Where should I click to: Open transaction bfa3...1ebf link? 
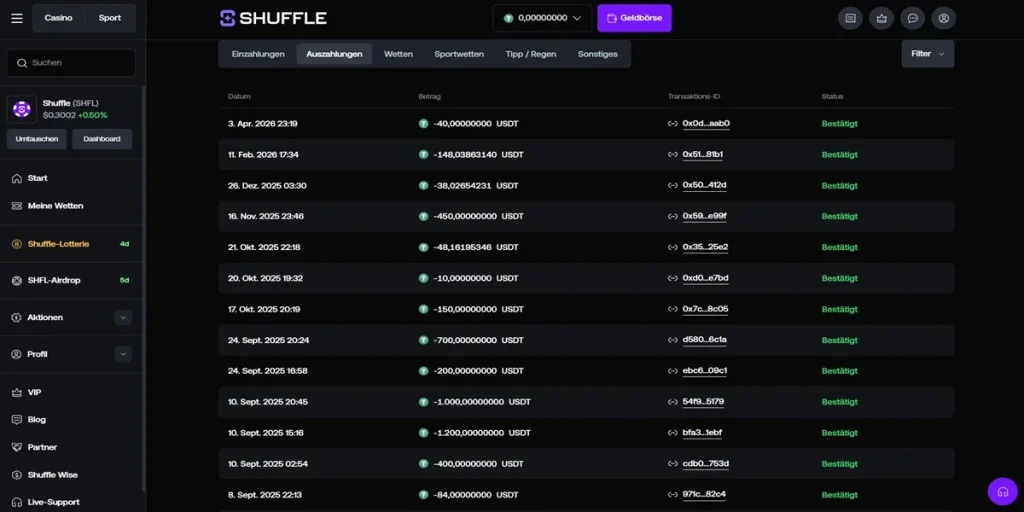point(702,433)
